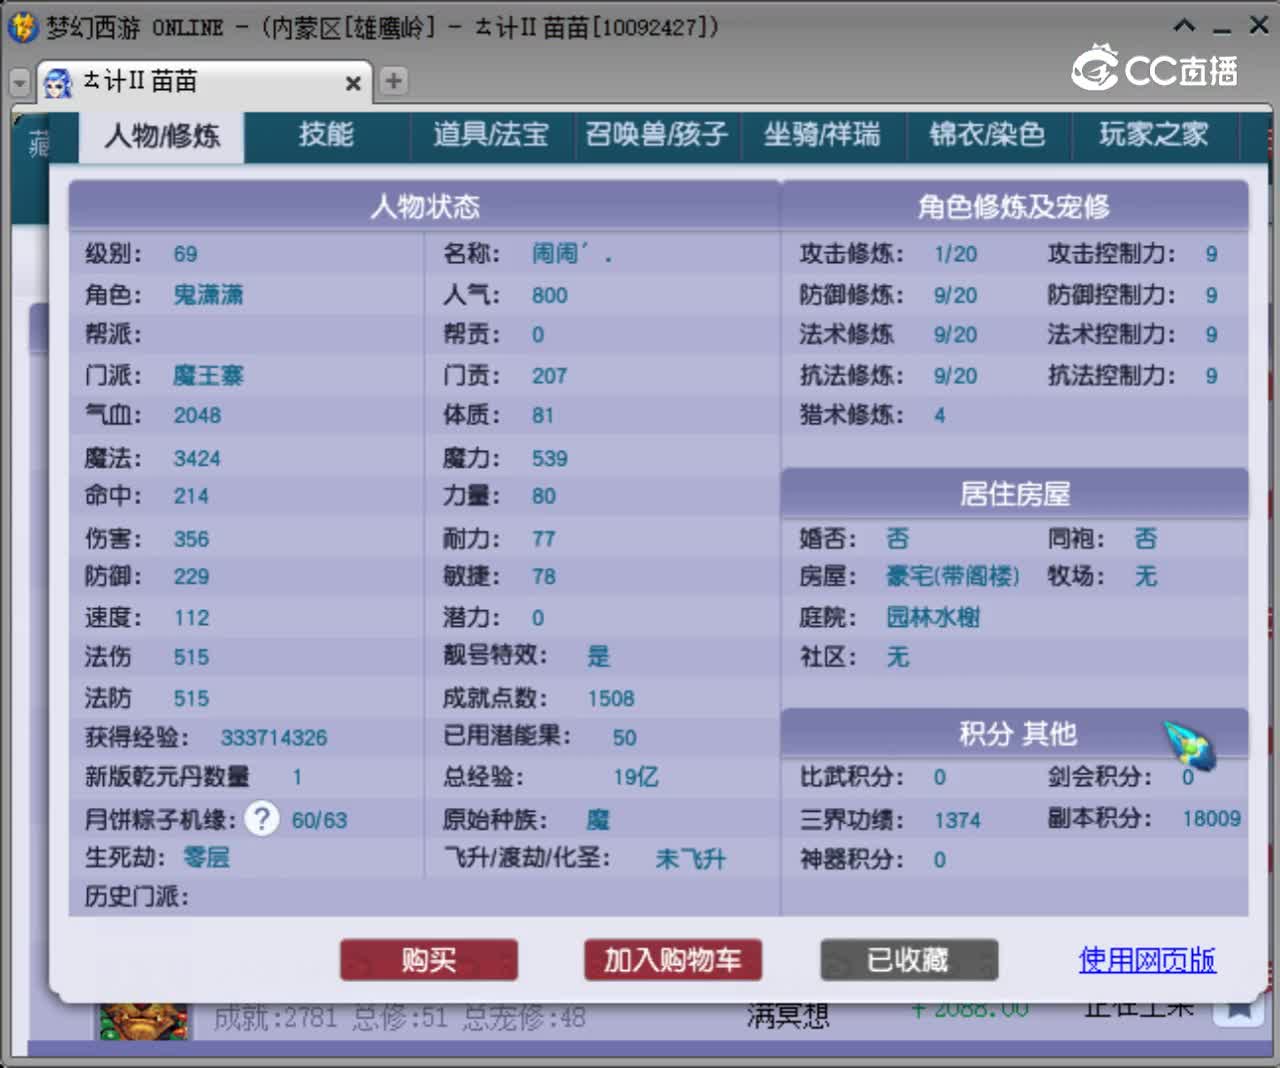The height and width of the screenshot is (1068, 1280).
Task: Close the browser tab with the X icon
Action: click(x=353, y=83)
